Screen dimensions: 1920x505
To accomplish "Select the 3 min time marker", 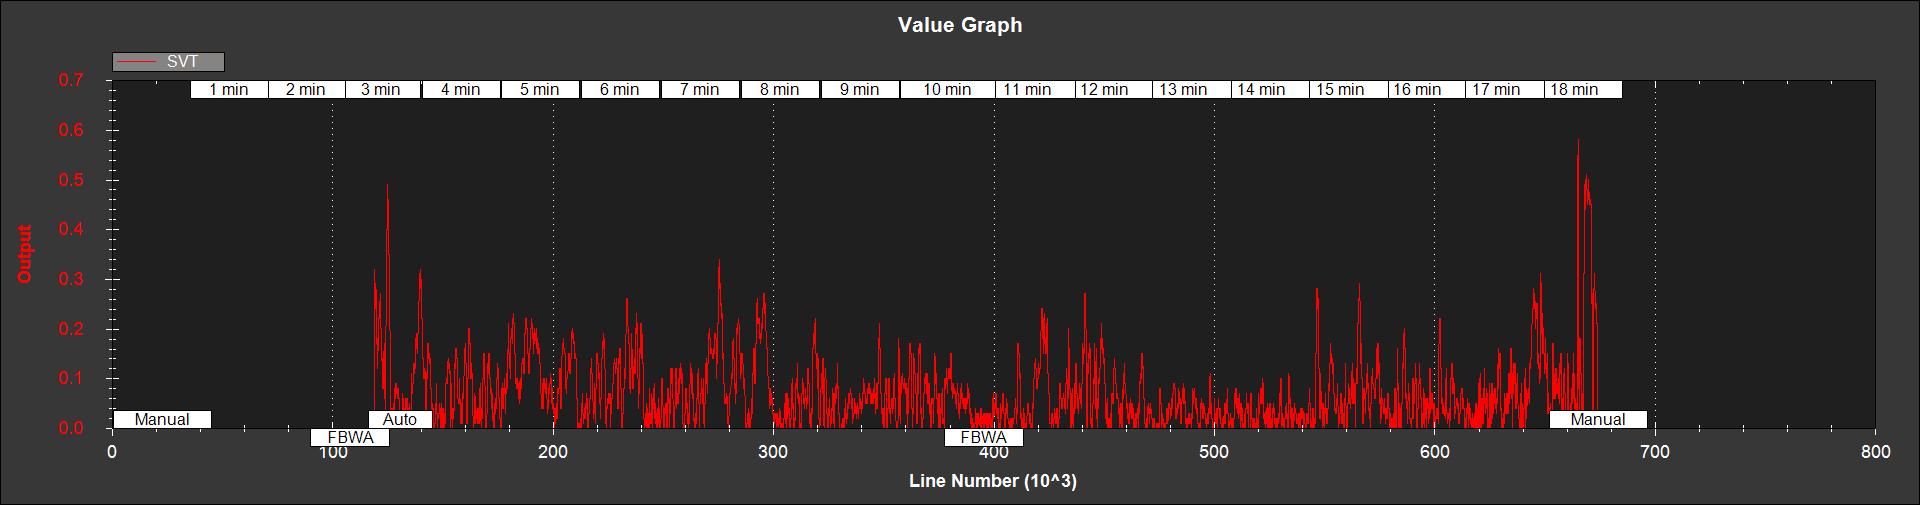I will point(381,90).
